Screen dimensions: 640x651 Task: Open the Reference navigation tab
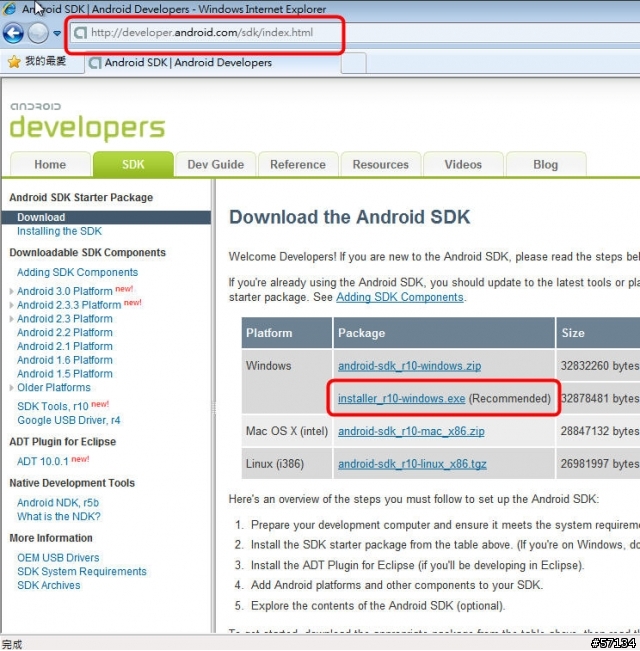(x=298, y=164)
